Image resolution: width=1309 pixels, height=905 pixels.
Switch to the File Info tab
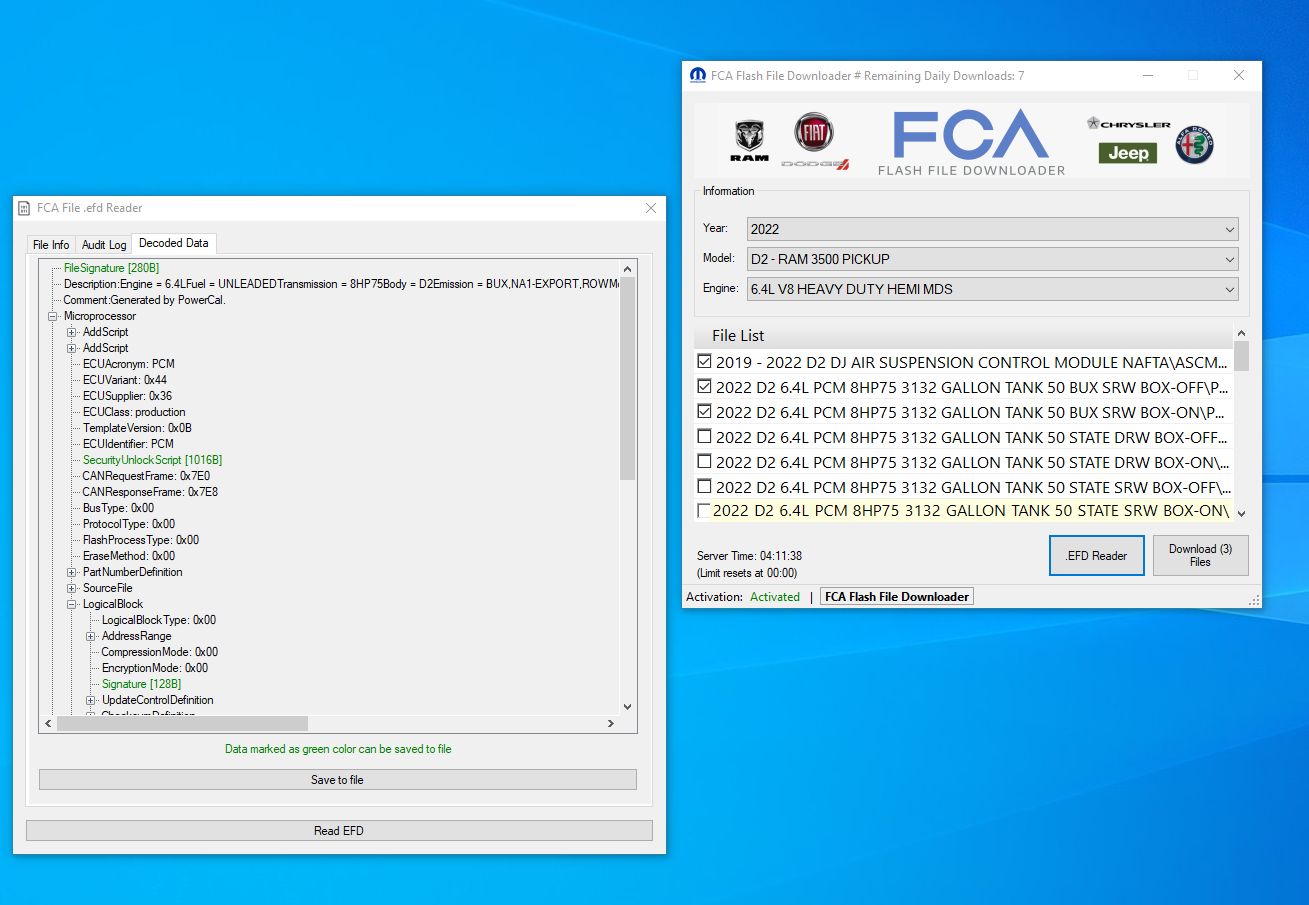pyautogui.click(x=51, y=244)
